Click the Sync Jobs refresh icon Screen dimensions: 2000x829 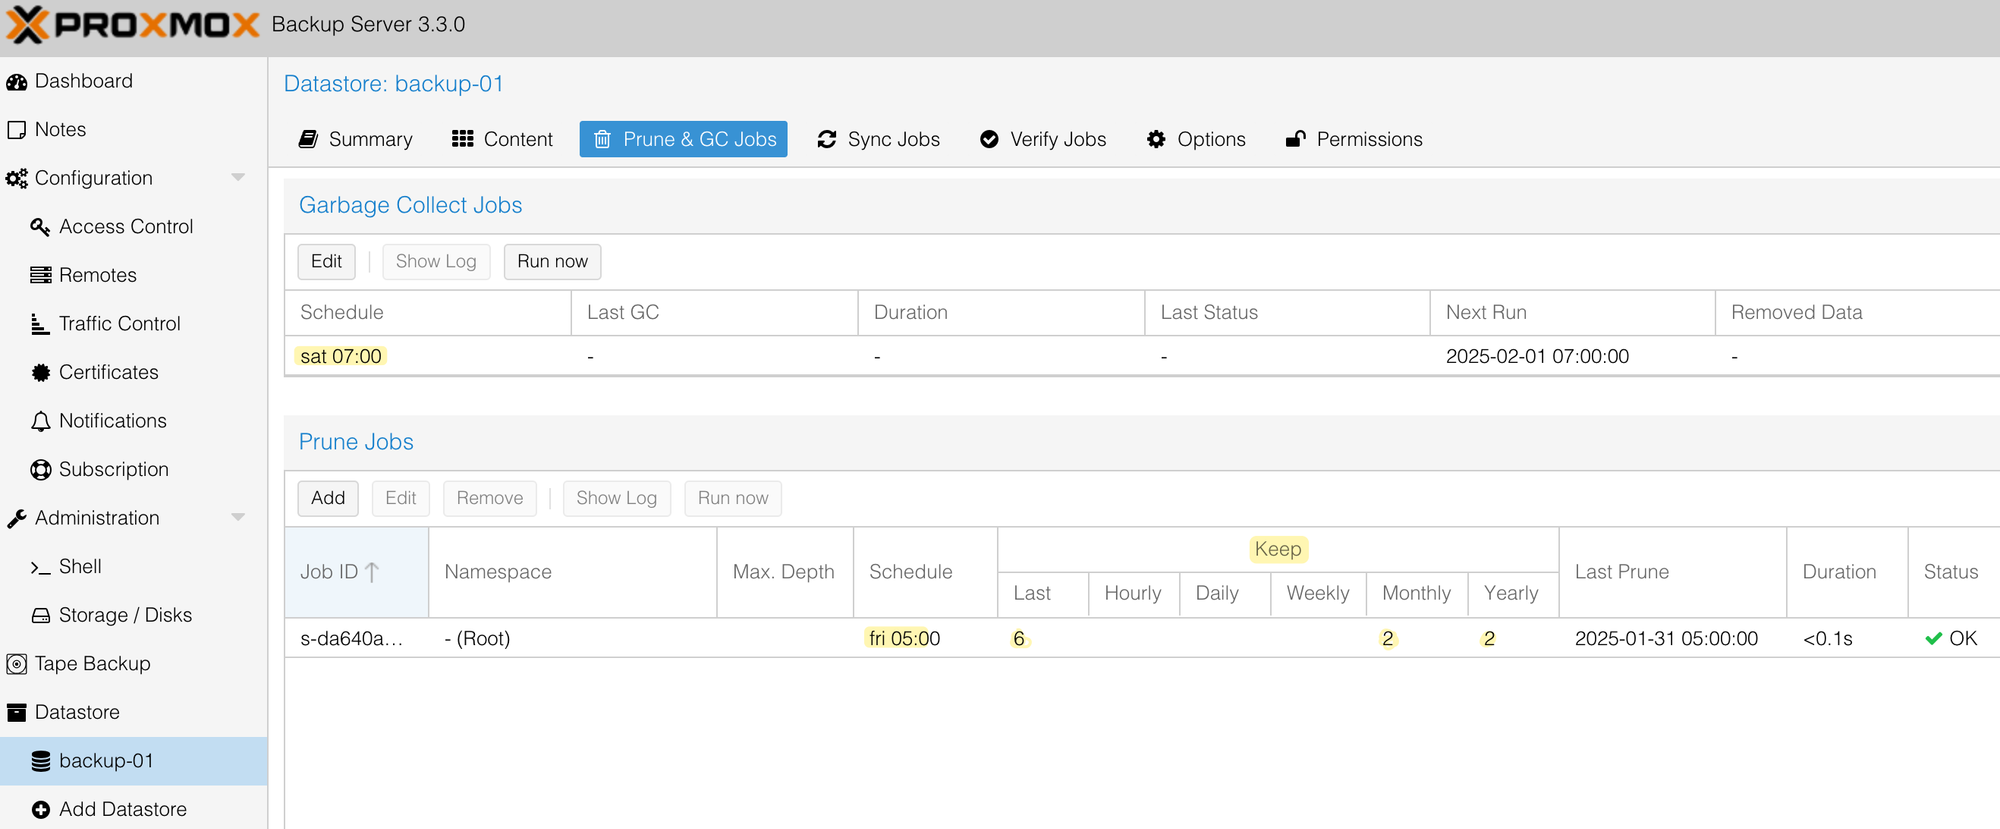(x=826, y=139)
